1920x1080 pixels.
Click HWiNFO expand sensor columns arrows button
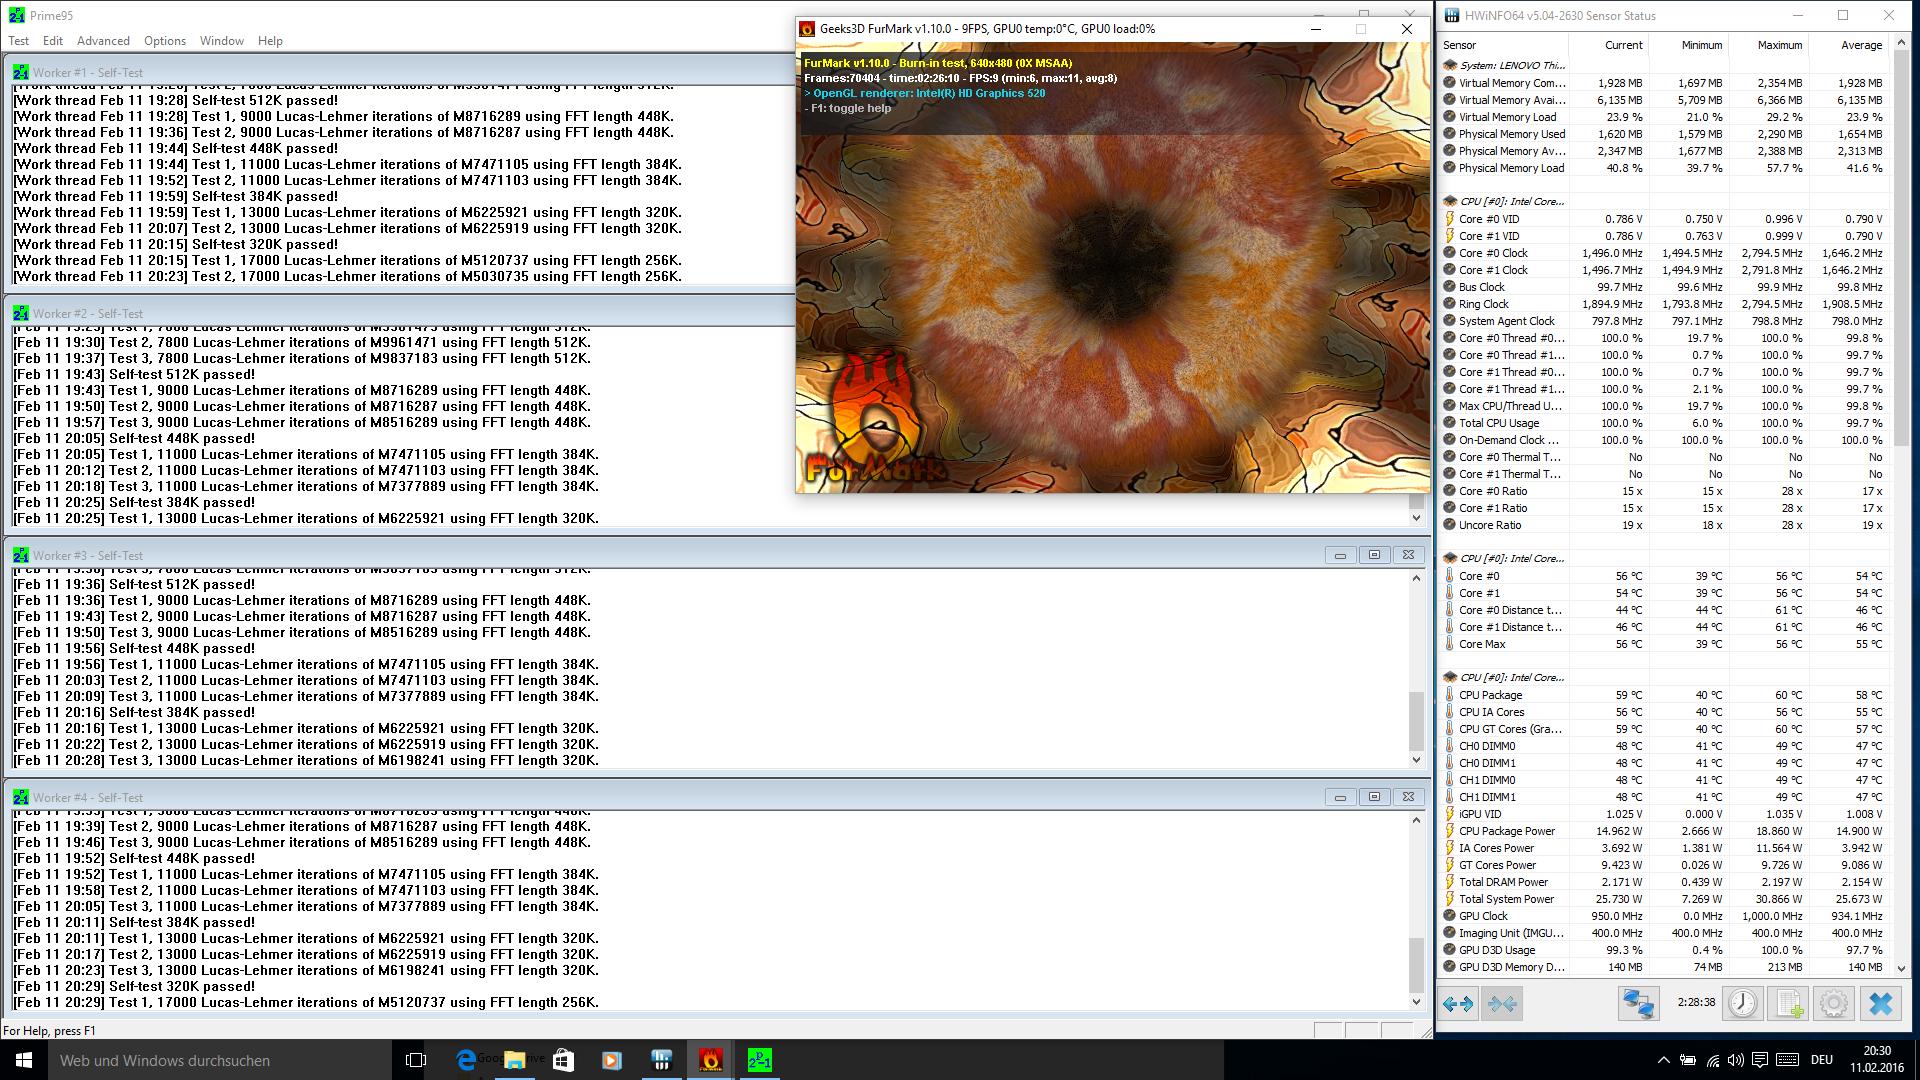[1459, 1003]
